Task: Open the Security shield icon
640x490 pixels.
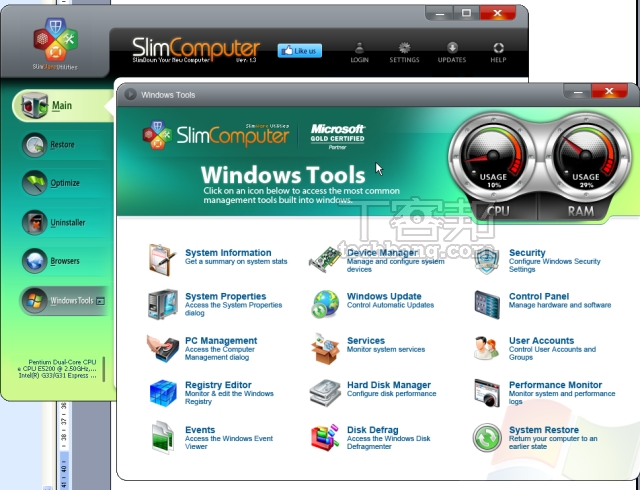Action: click(x=487, y=259)
